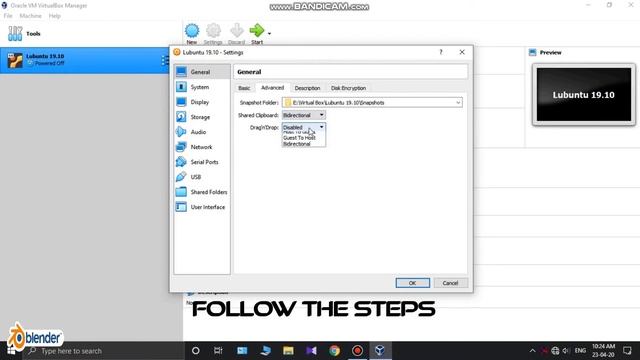Select the Lubuntu 19.10 machine entry
Viewport: 640px width, 360px height.
coord(85,60)
